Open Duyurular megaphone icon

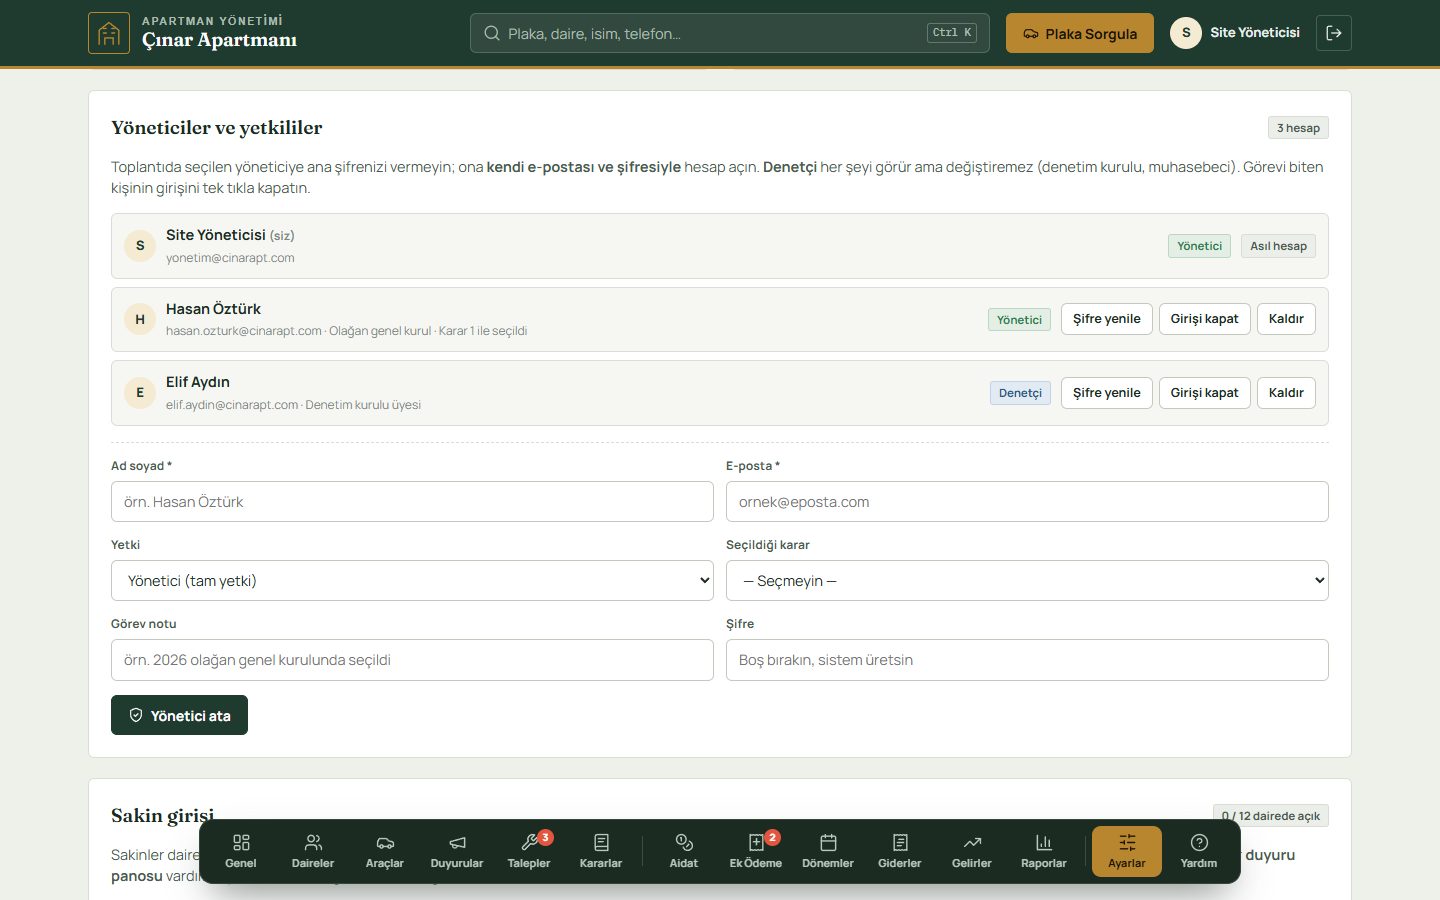pos(457,851)
